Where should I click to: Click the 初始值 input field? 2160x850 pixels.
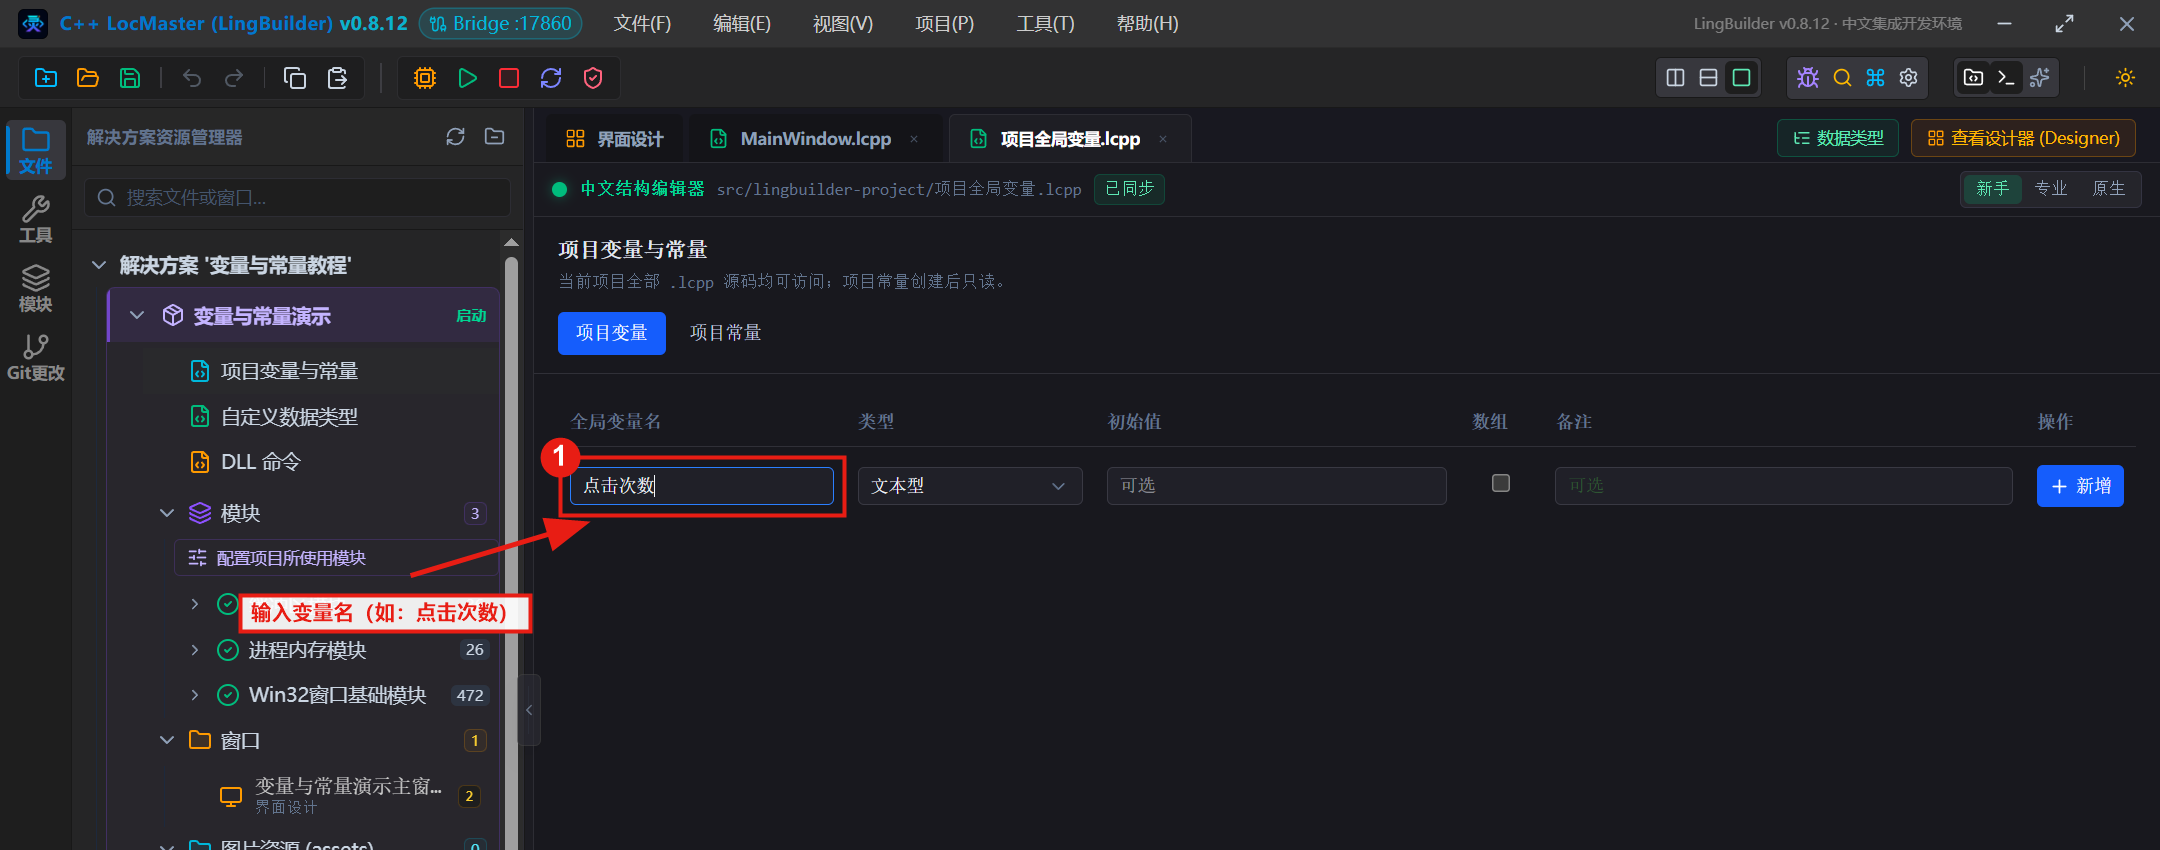click(1276, 486)
